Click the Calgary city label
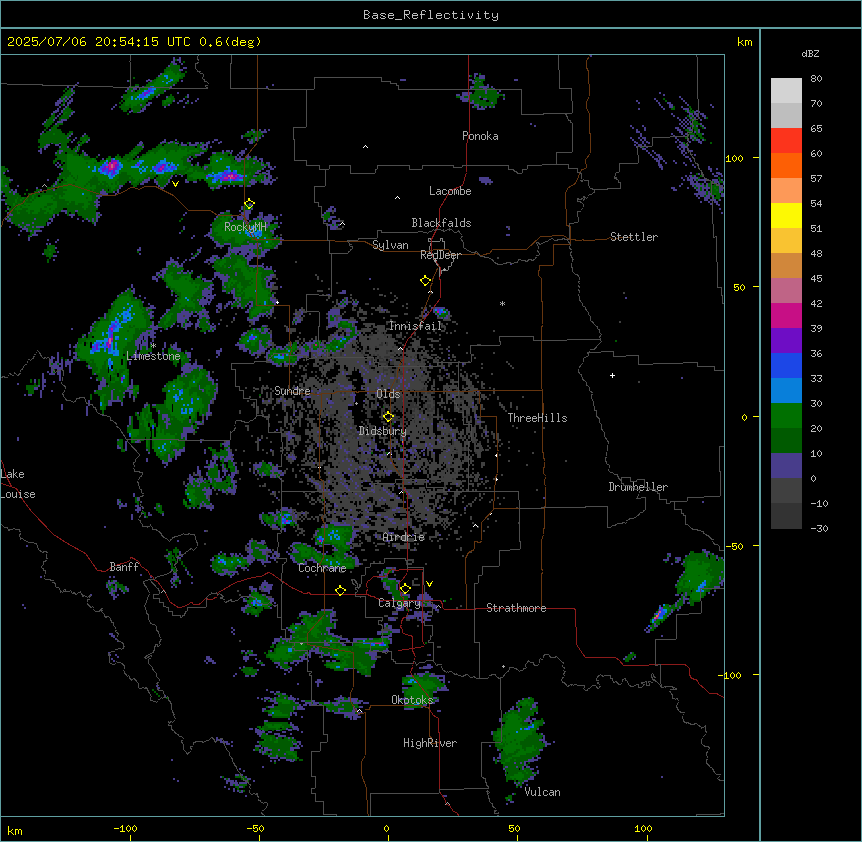This screenshot has height=842, width=862. point(399,603)
